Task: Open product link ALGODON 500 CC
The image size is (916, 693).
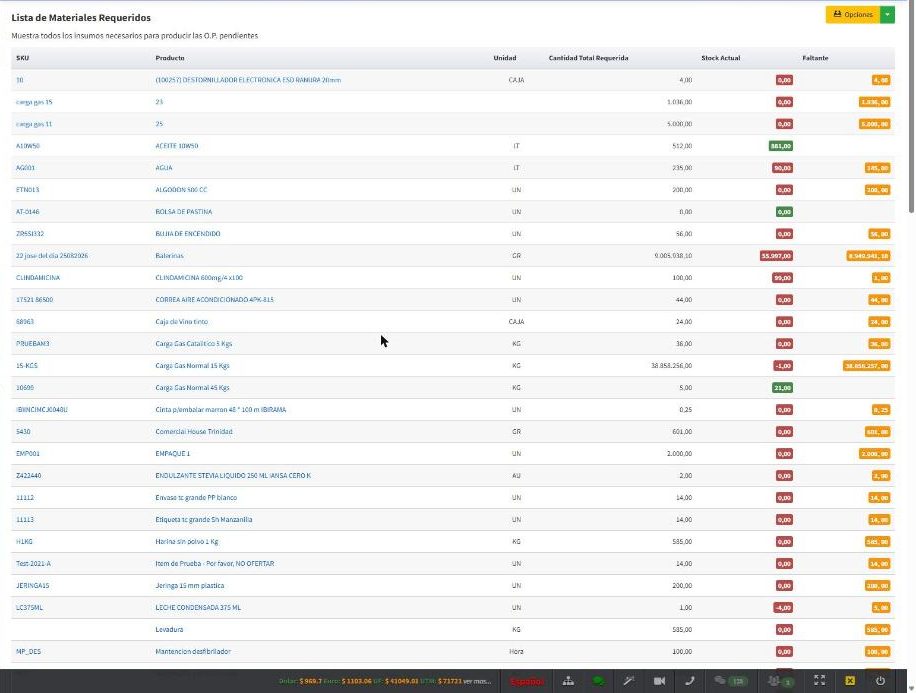Action: 181,190
